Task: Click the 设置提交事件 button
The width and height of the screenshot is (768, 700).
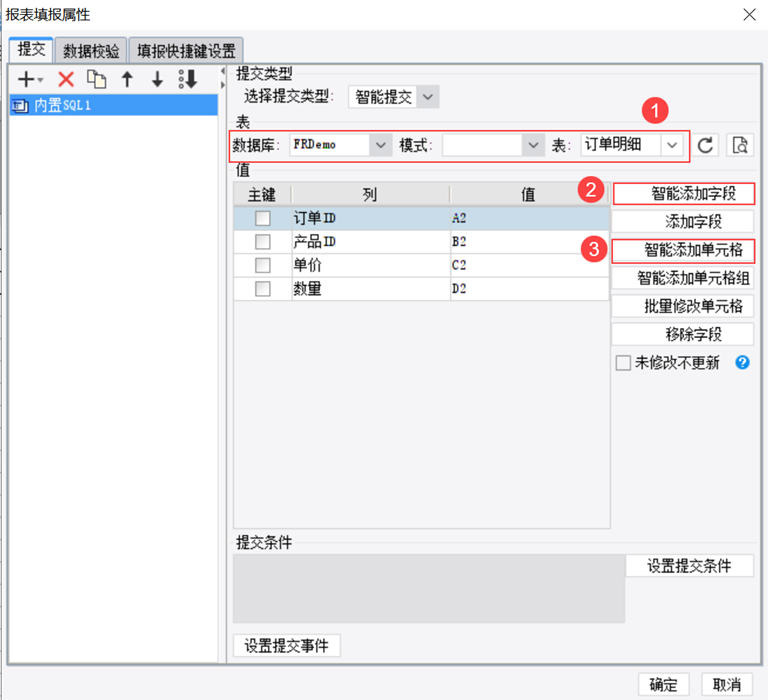Action: click(x=287, y=646)
